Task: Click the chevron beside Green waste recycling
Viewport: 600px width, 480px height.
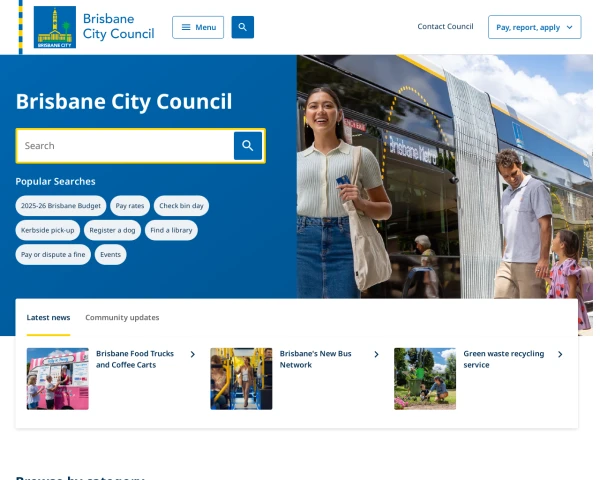Action: [560, 354]
